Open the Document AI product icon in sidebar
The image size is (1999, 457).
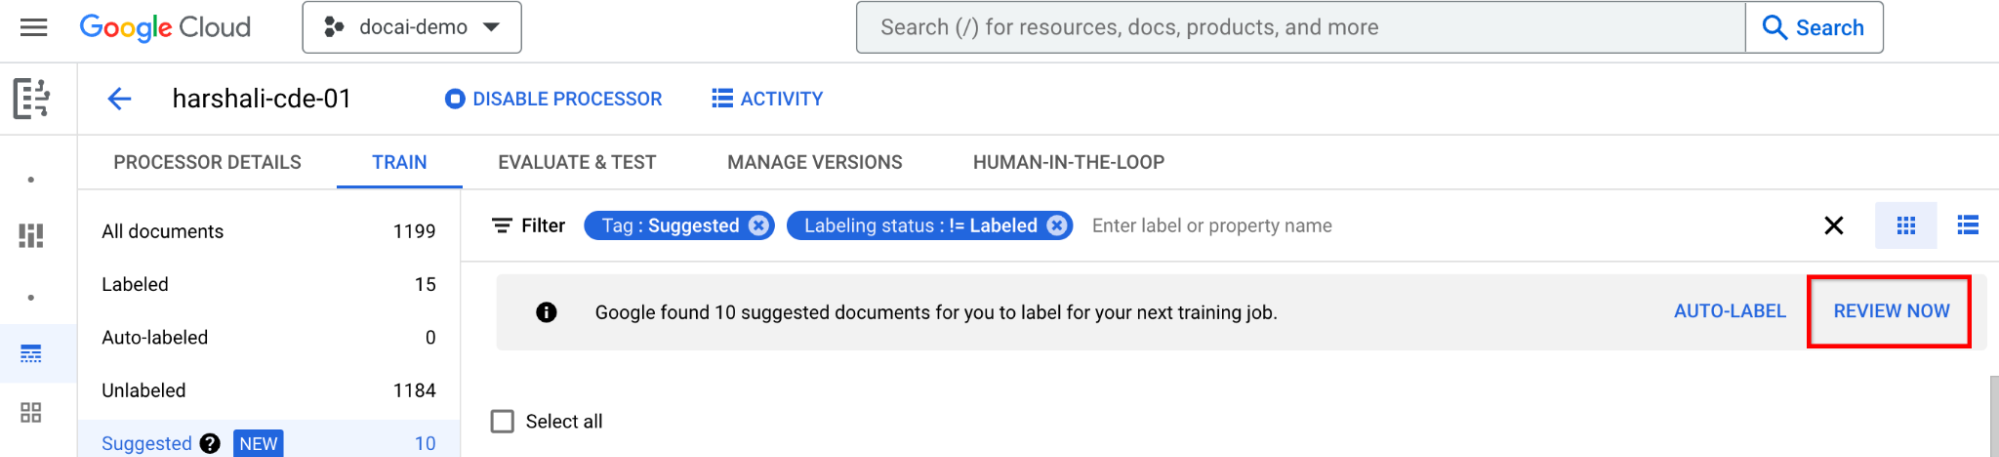pyautogui.click(x=31, y=98)
